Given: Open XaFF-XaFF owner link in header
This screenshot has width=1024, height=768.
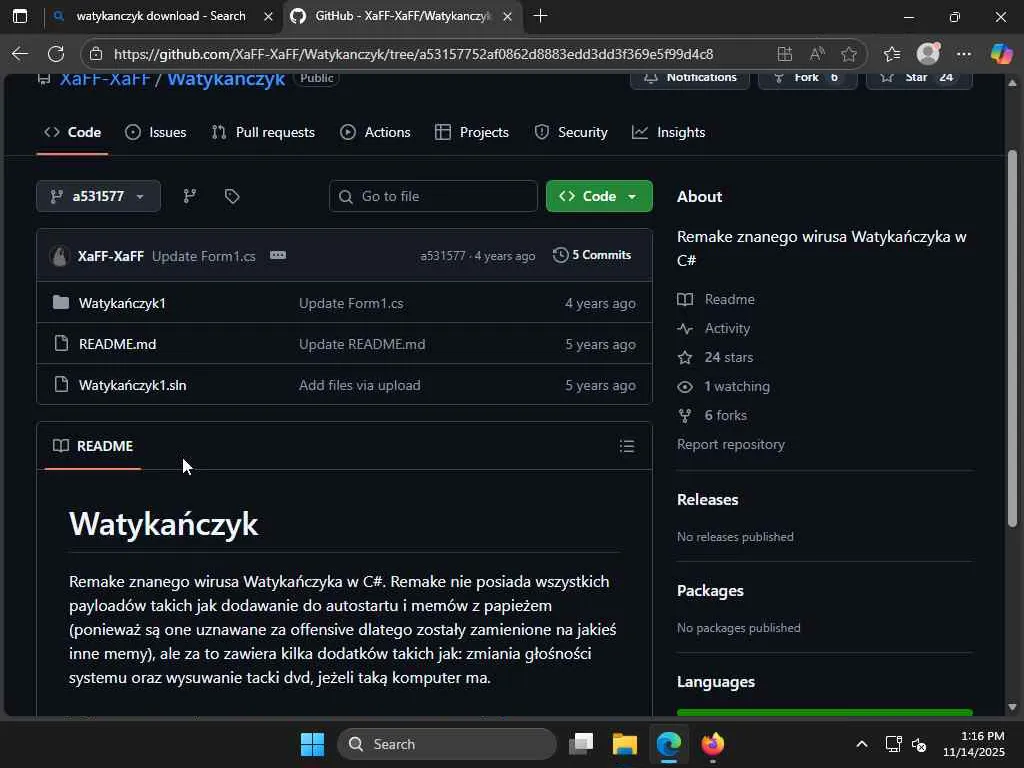Looking at the screenshot, I should (105, 79).
